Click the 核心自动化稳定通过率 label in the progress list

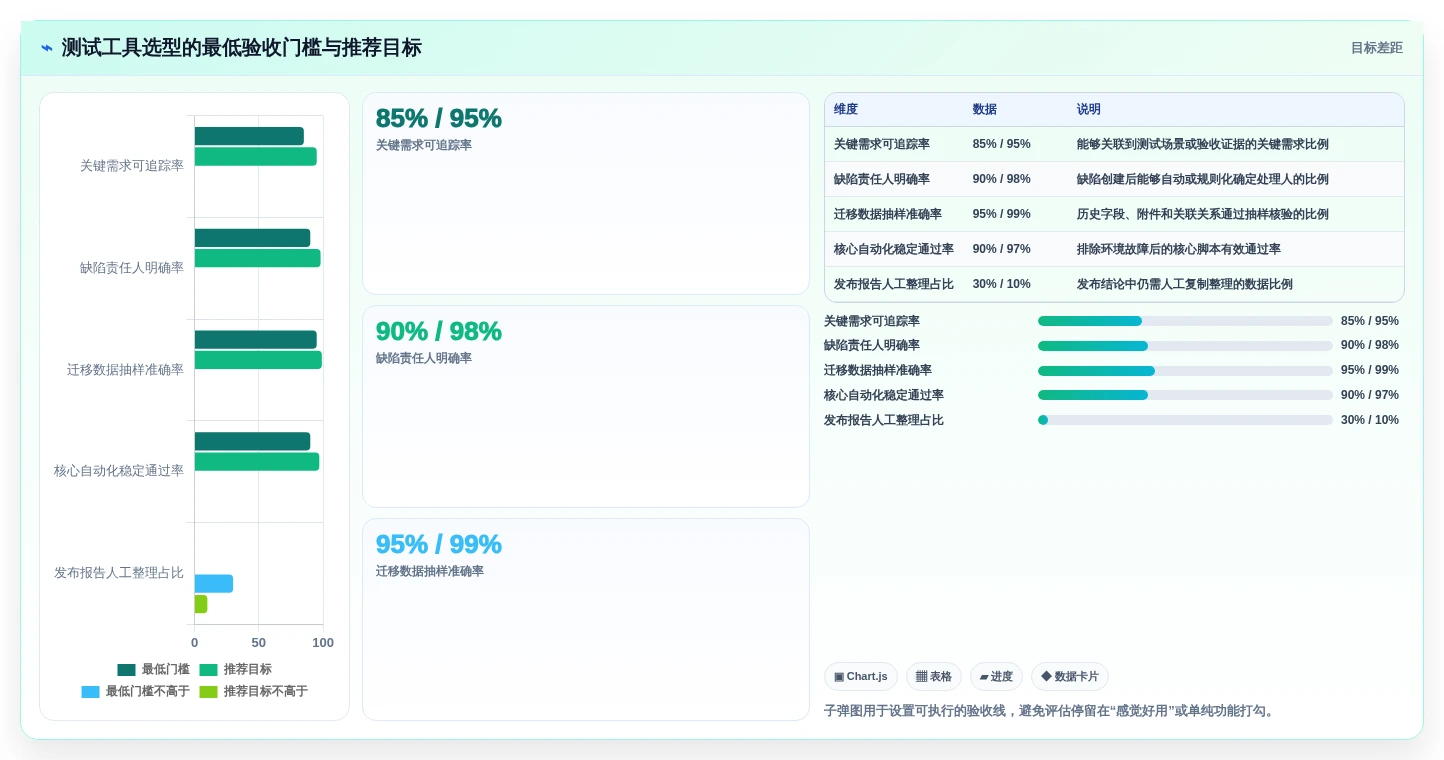[884, 395]
